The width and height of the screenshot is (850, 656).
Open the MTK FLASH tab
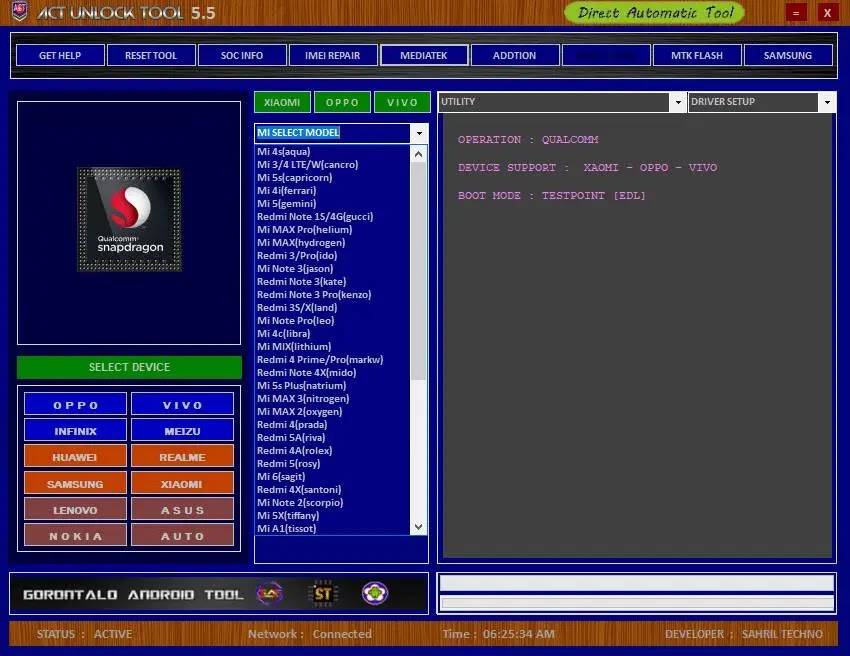point(697,55)
